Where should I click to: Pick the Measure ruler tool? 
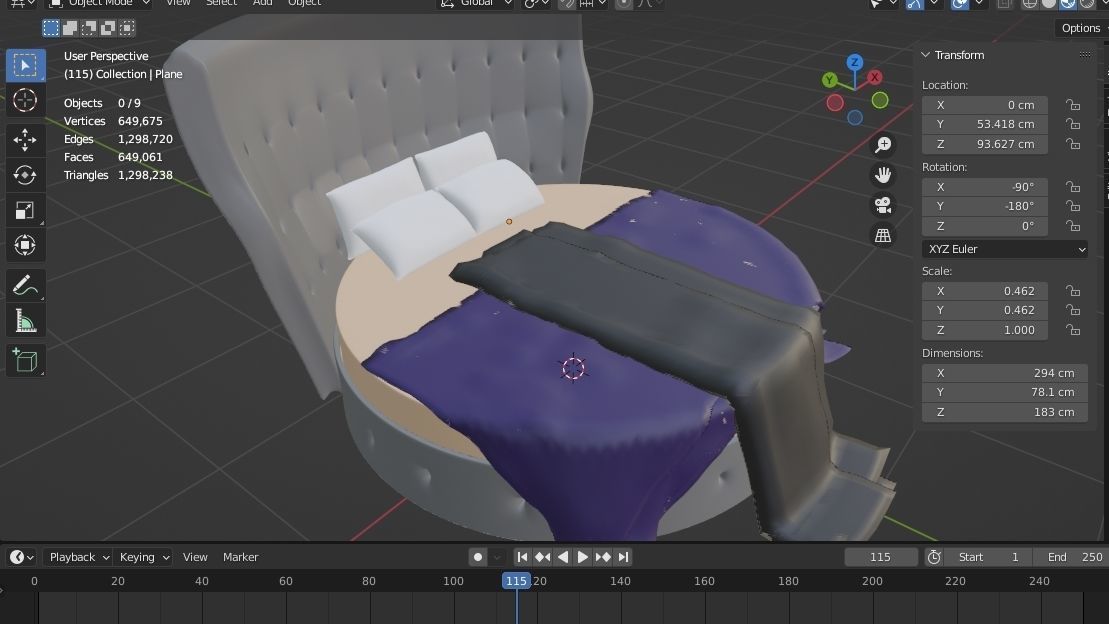25,320
